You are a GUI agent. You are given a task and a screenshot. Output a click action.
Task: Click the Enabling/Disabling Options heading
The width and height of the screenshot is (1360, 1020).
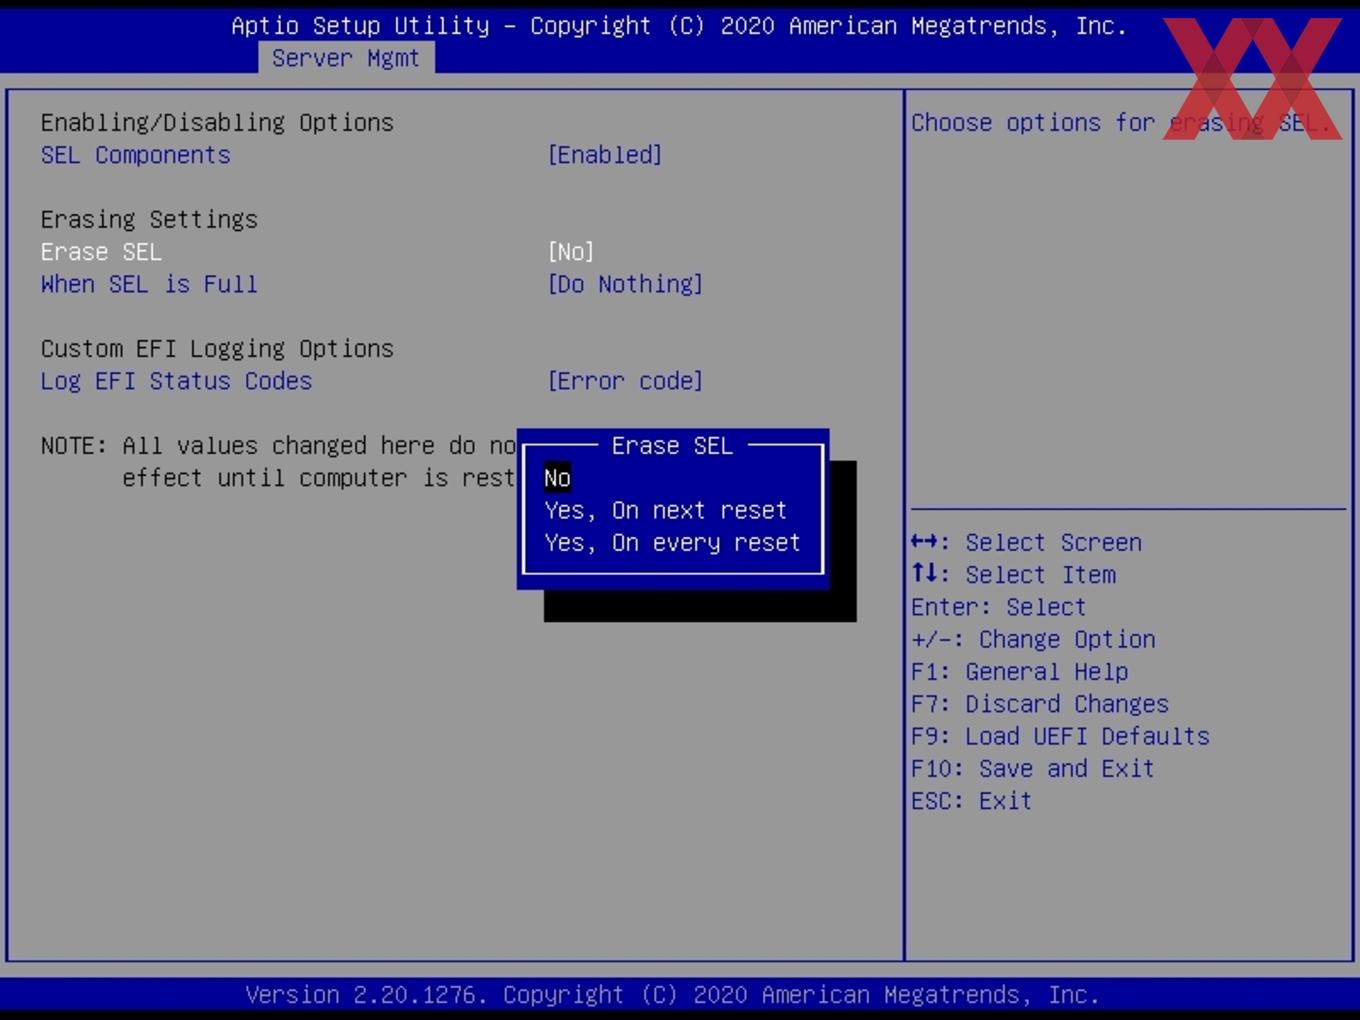(217, 123)
